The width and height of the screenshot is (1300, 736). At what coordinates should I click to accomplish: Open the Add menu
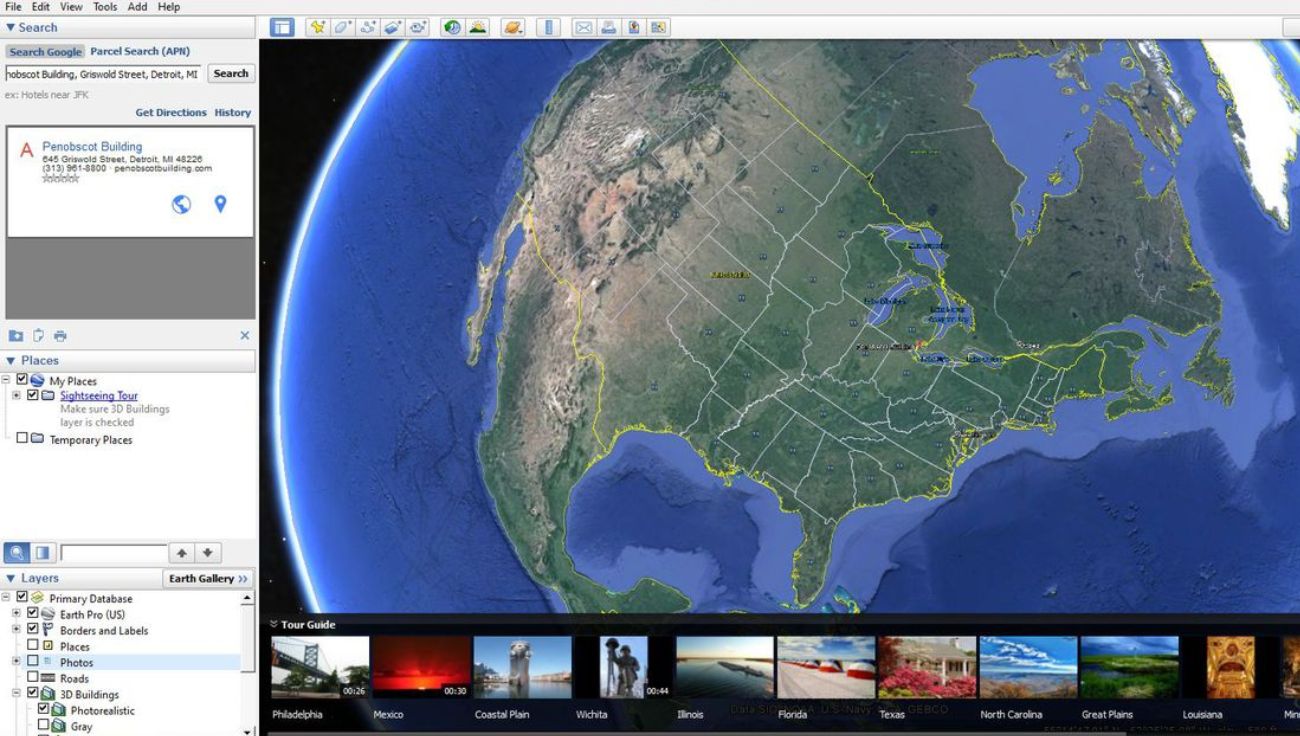(x=137, y=7)
